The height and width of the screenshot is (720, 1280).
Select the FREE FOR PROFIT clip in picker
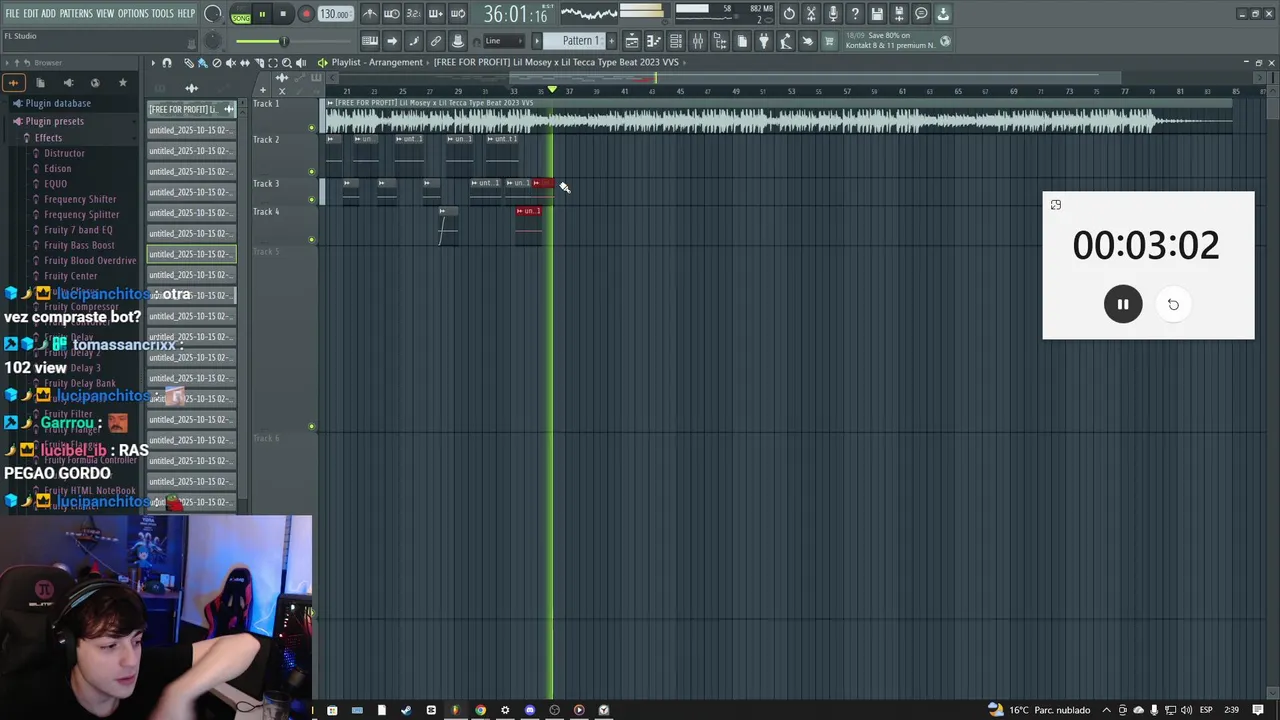click(x=191, y=109)
